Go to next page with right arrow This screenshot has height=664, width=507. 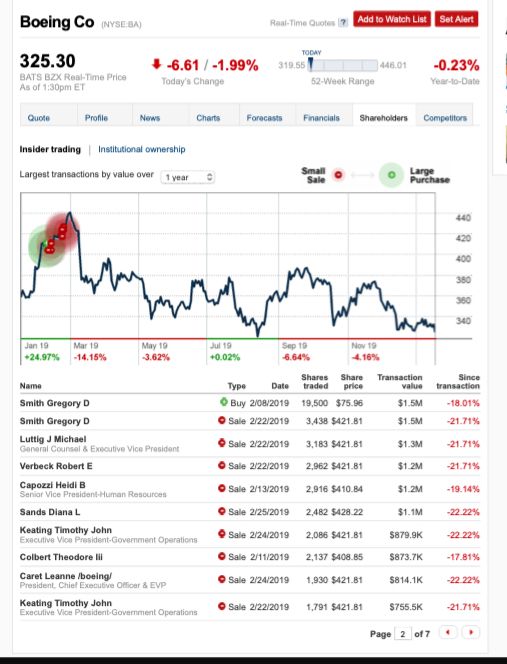point(471,633)
